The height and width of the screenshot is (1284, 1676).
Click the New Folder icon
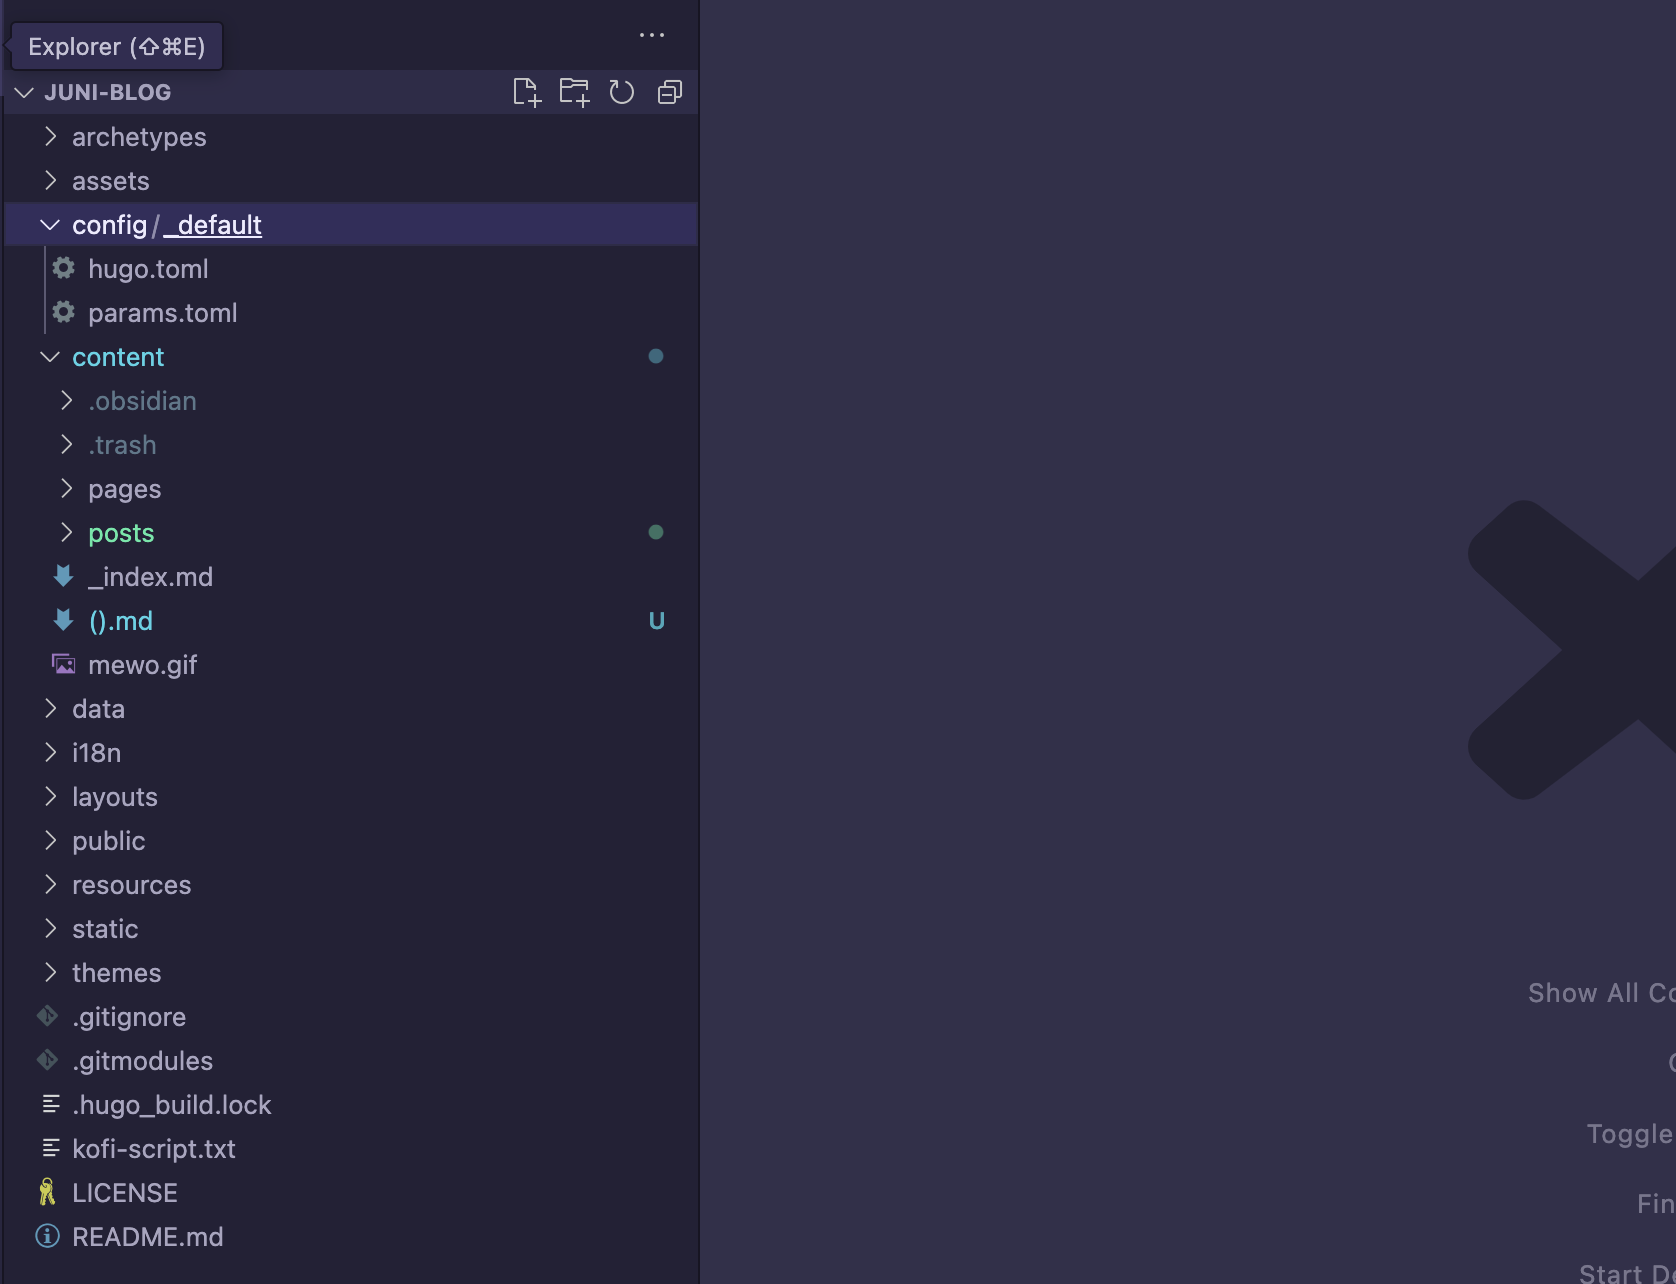point(574,92)
